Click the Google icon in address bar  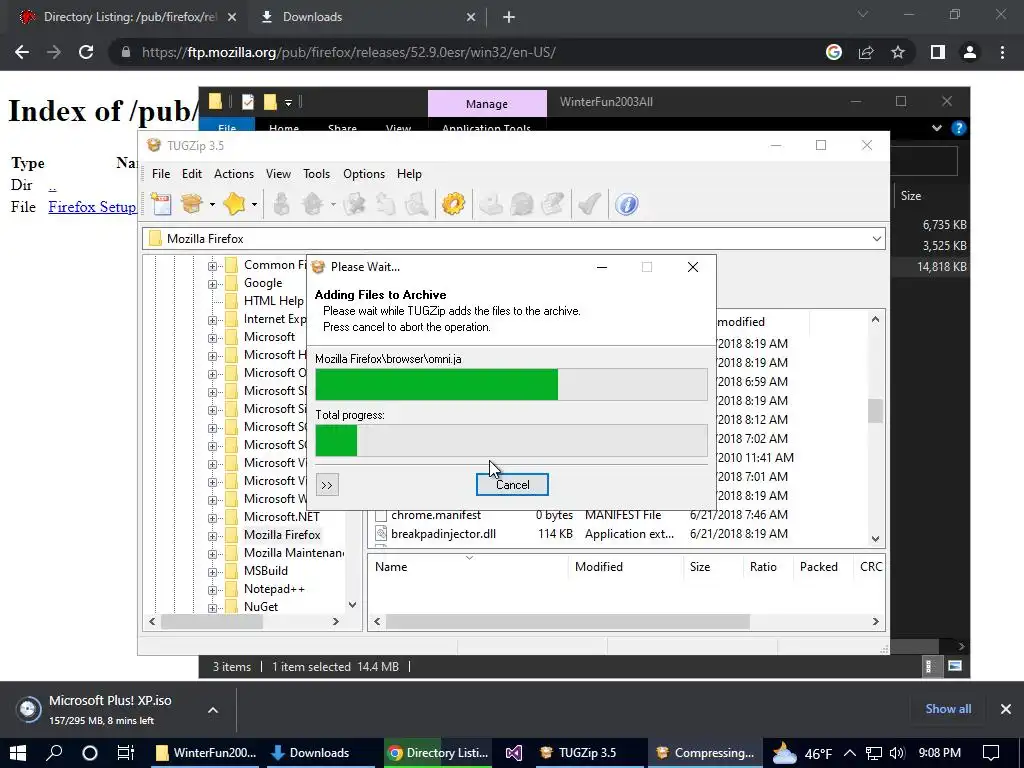coord(834,52)
